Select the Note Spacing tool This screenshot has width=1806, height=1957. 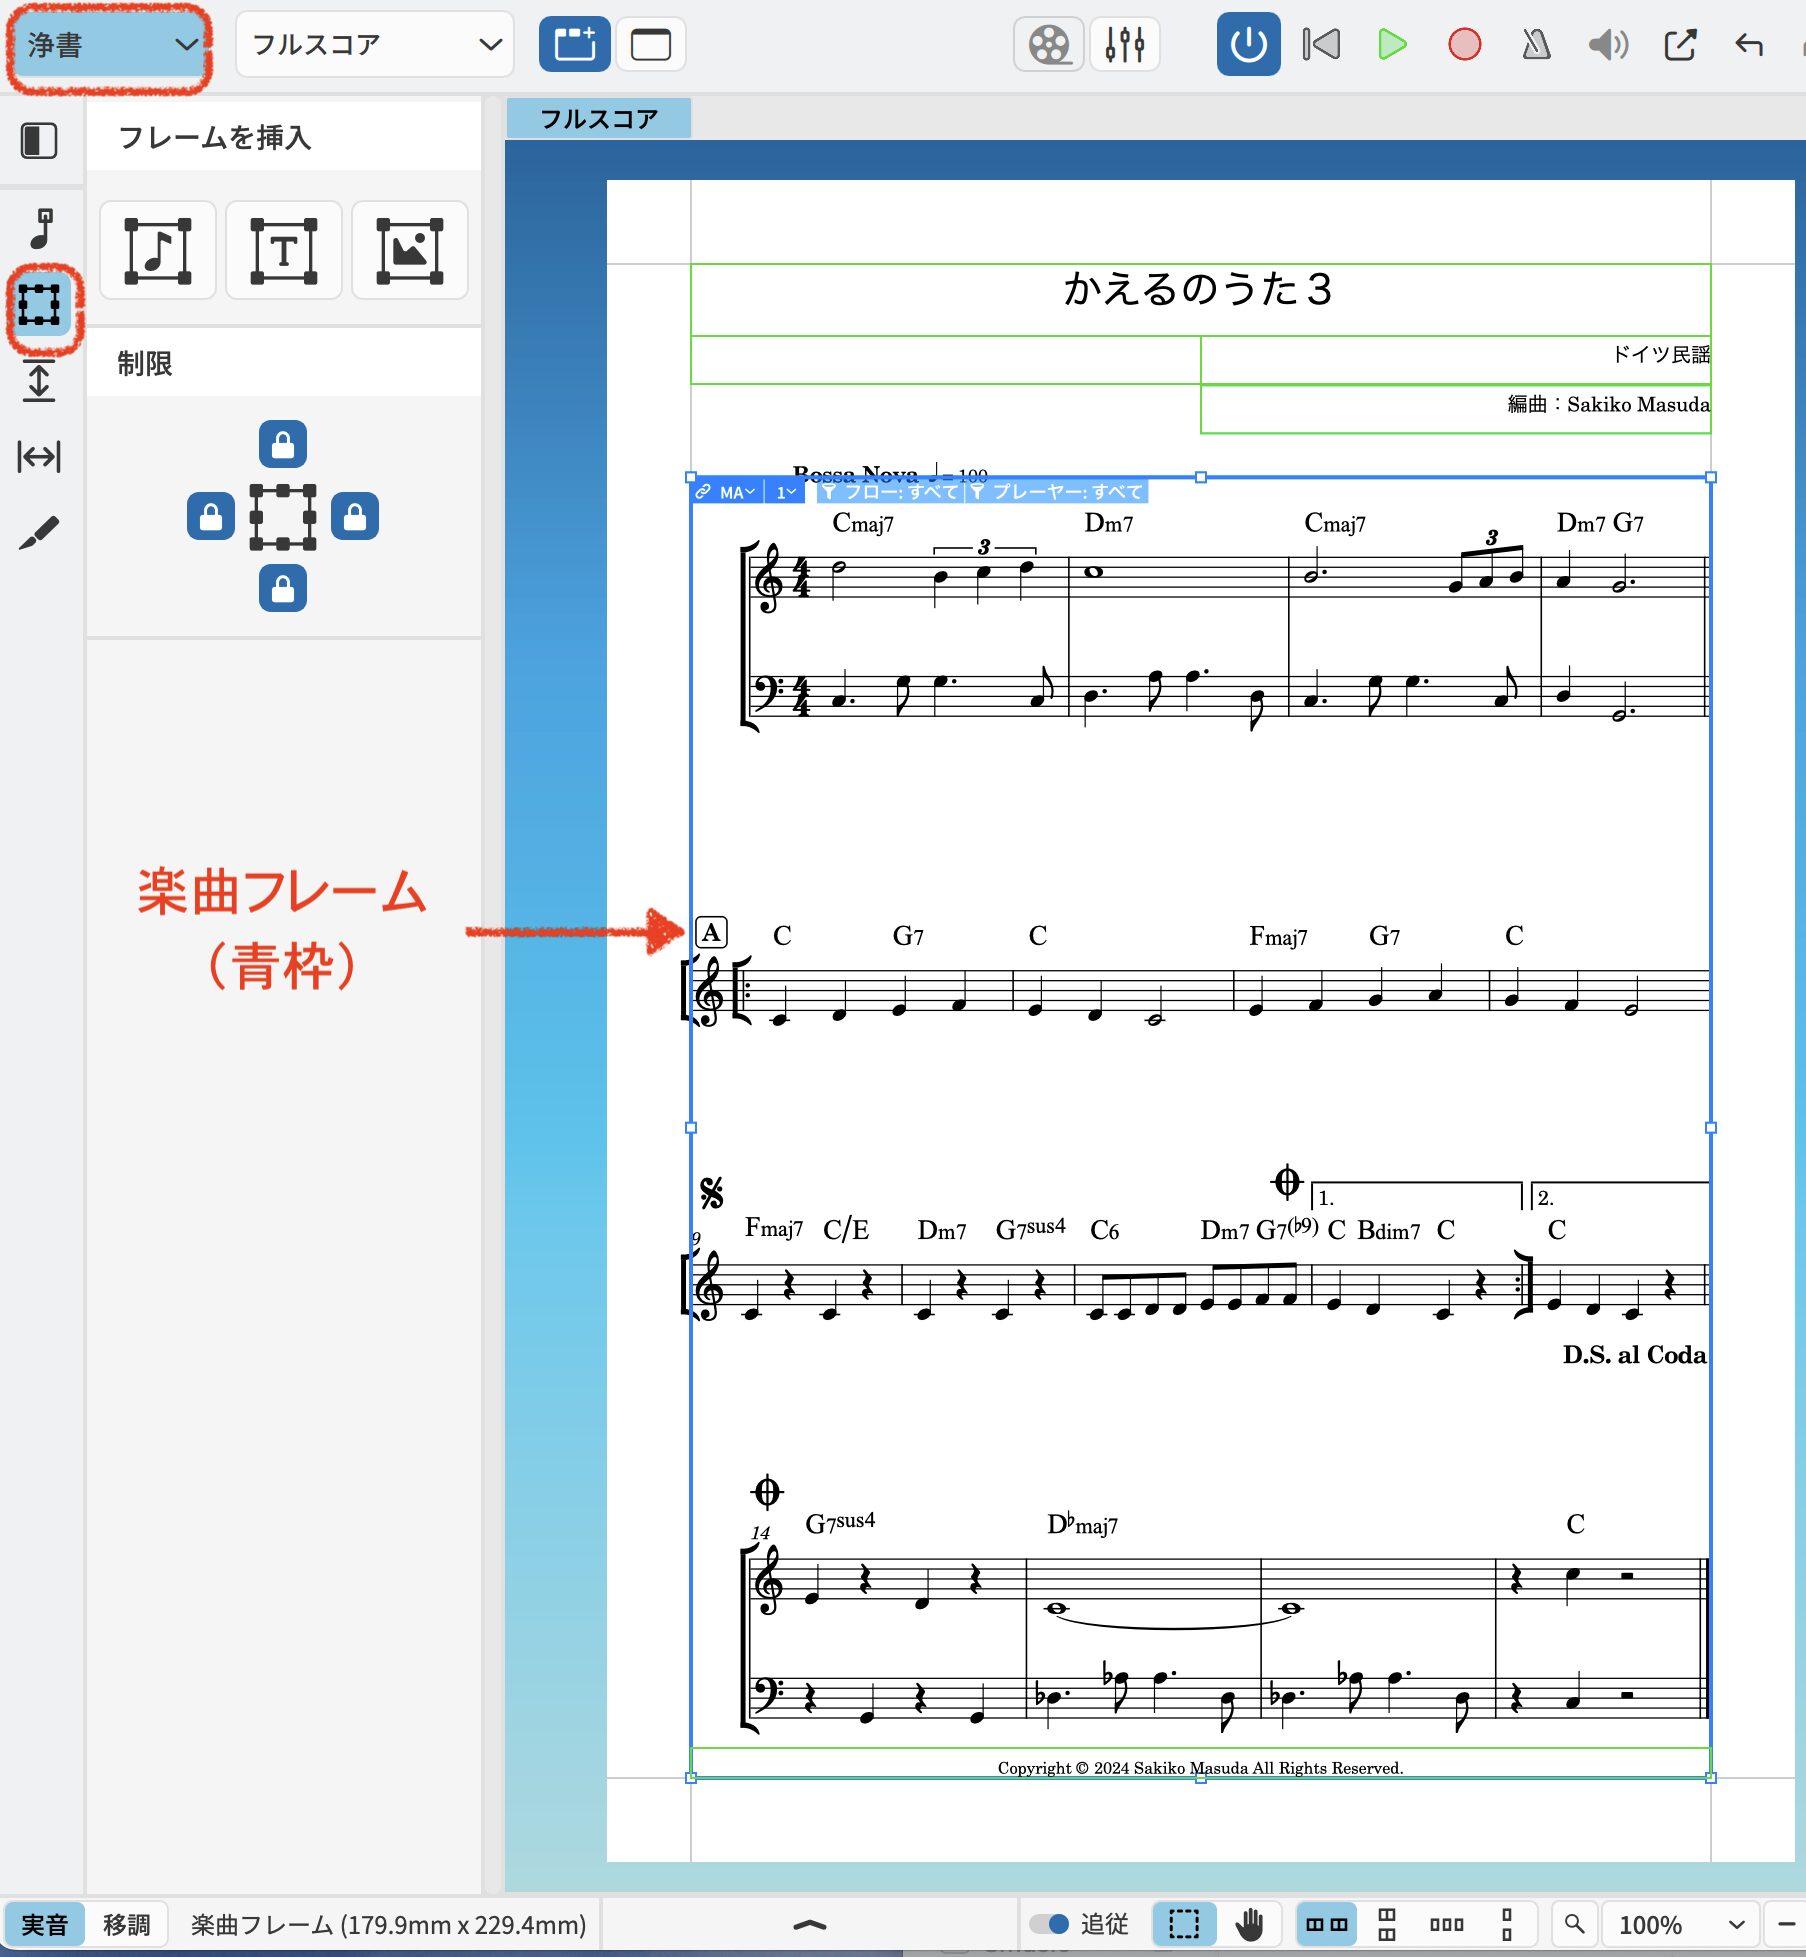pos(39,457)
